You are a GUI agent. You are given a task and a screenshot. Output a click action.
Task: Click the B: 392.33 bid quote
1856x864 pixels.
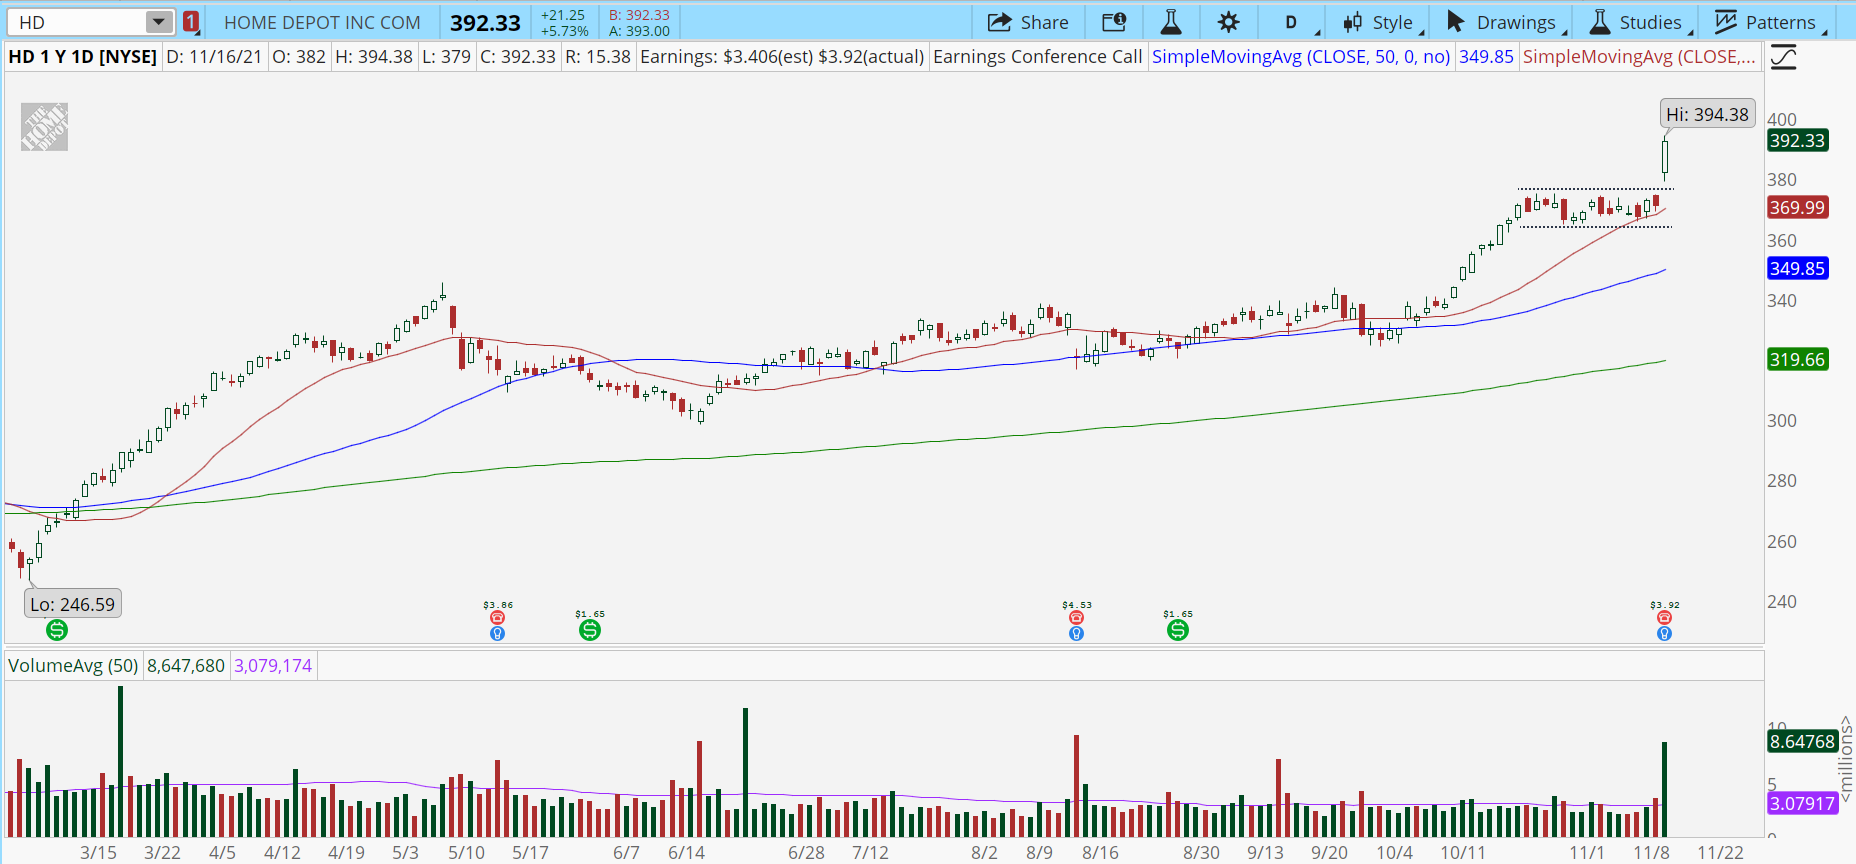(639, 15)
